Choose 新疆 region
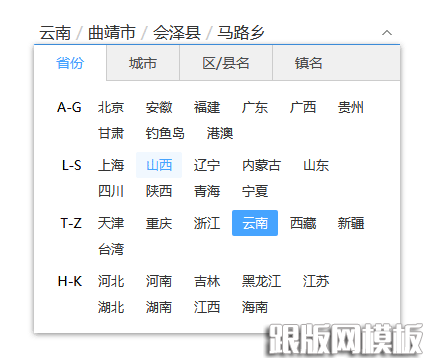 (351, 223)
